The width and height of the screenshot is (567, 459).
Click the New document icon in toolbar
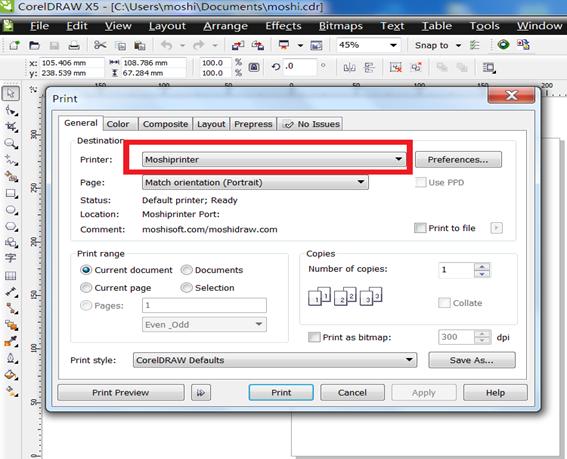coord(14,46)
